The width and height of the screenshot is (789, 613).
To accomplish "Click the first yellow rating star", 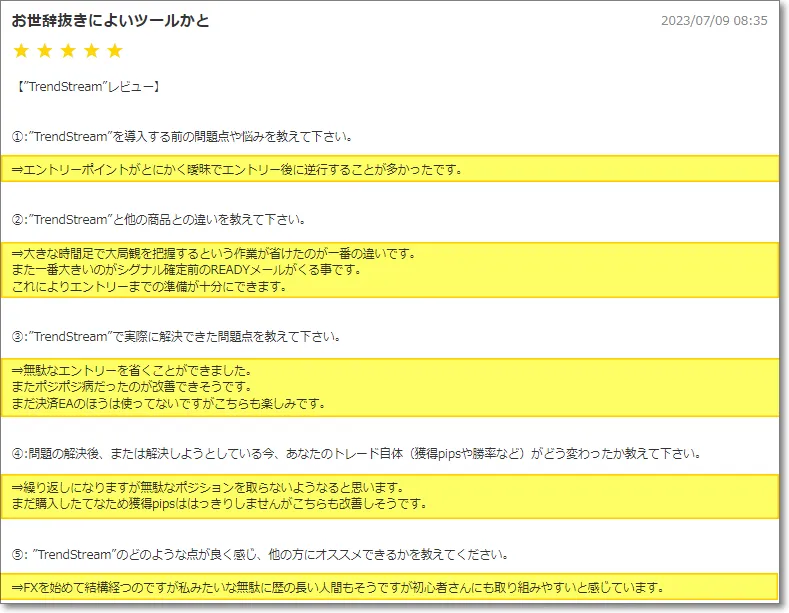I will 21,50.
